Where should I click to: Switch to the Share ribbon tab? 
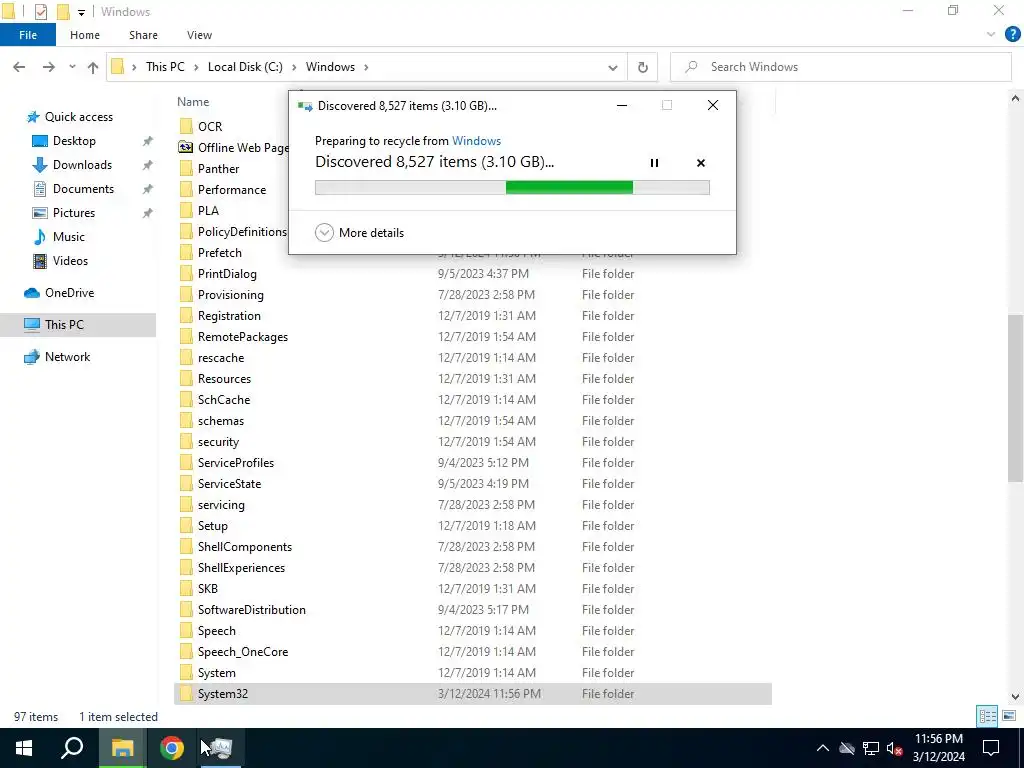(x=143, y=35)
